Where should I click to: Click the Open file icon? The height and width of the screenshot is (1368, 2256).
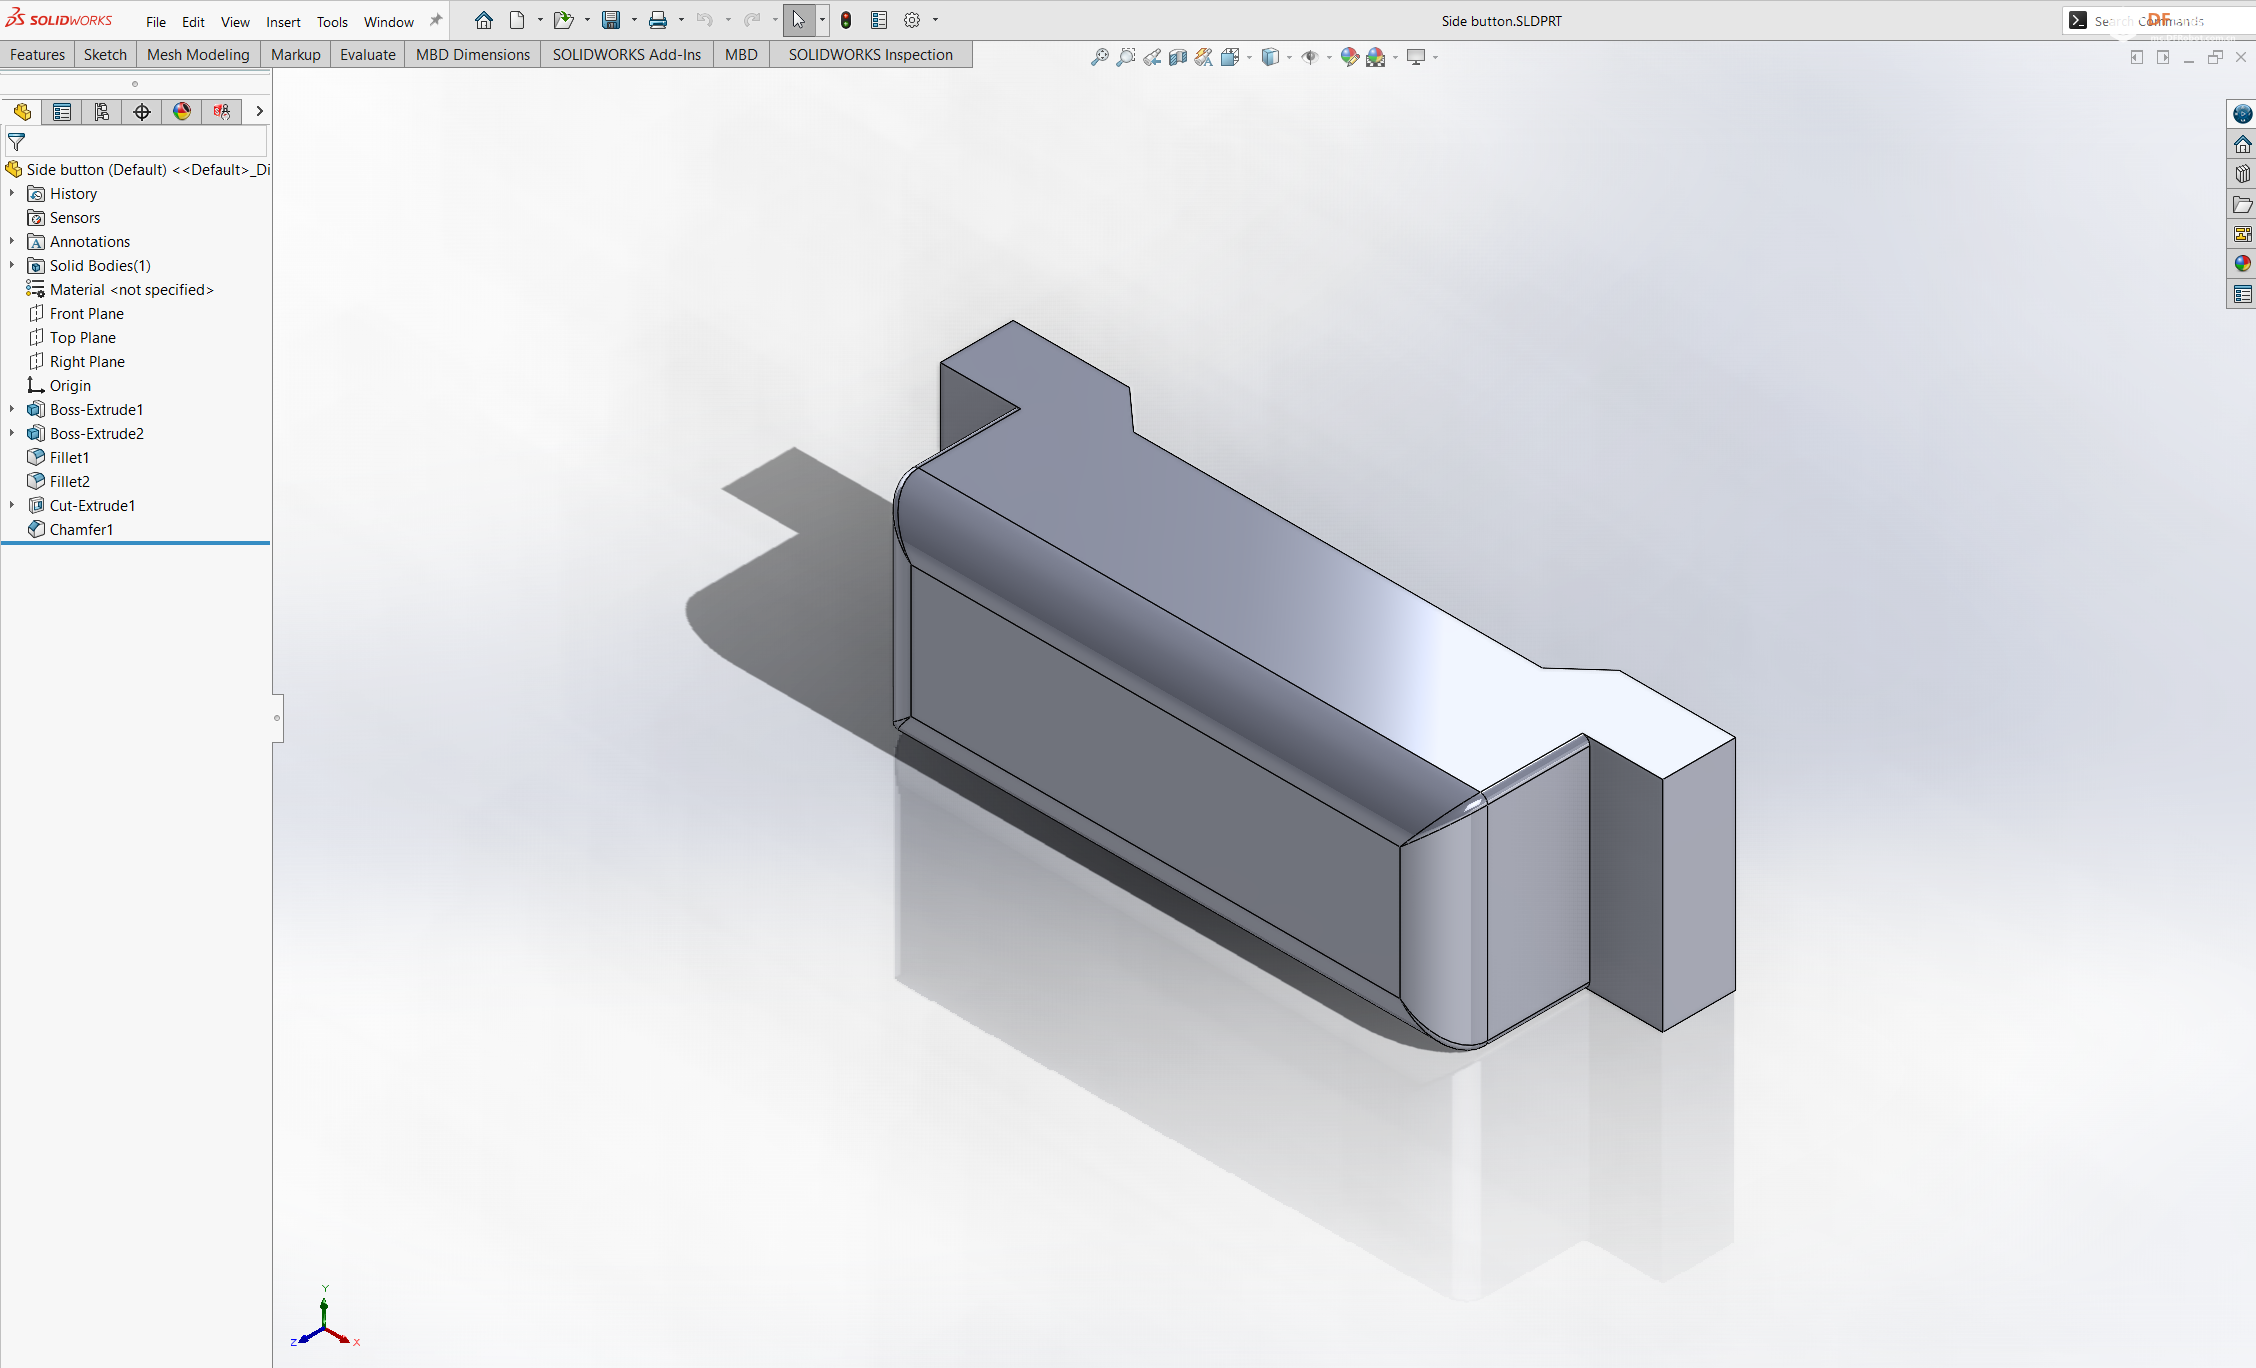click(563, 20)
